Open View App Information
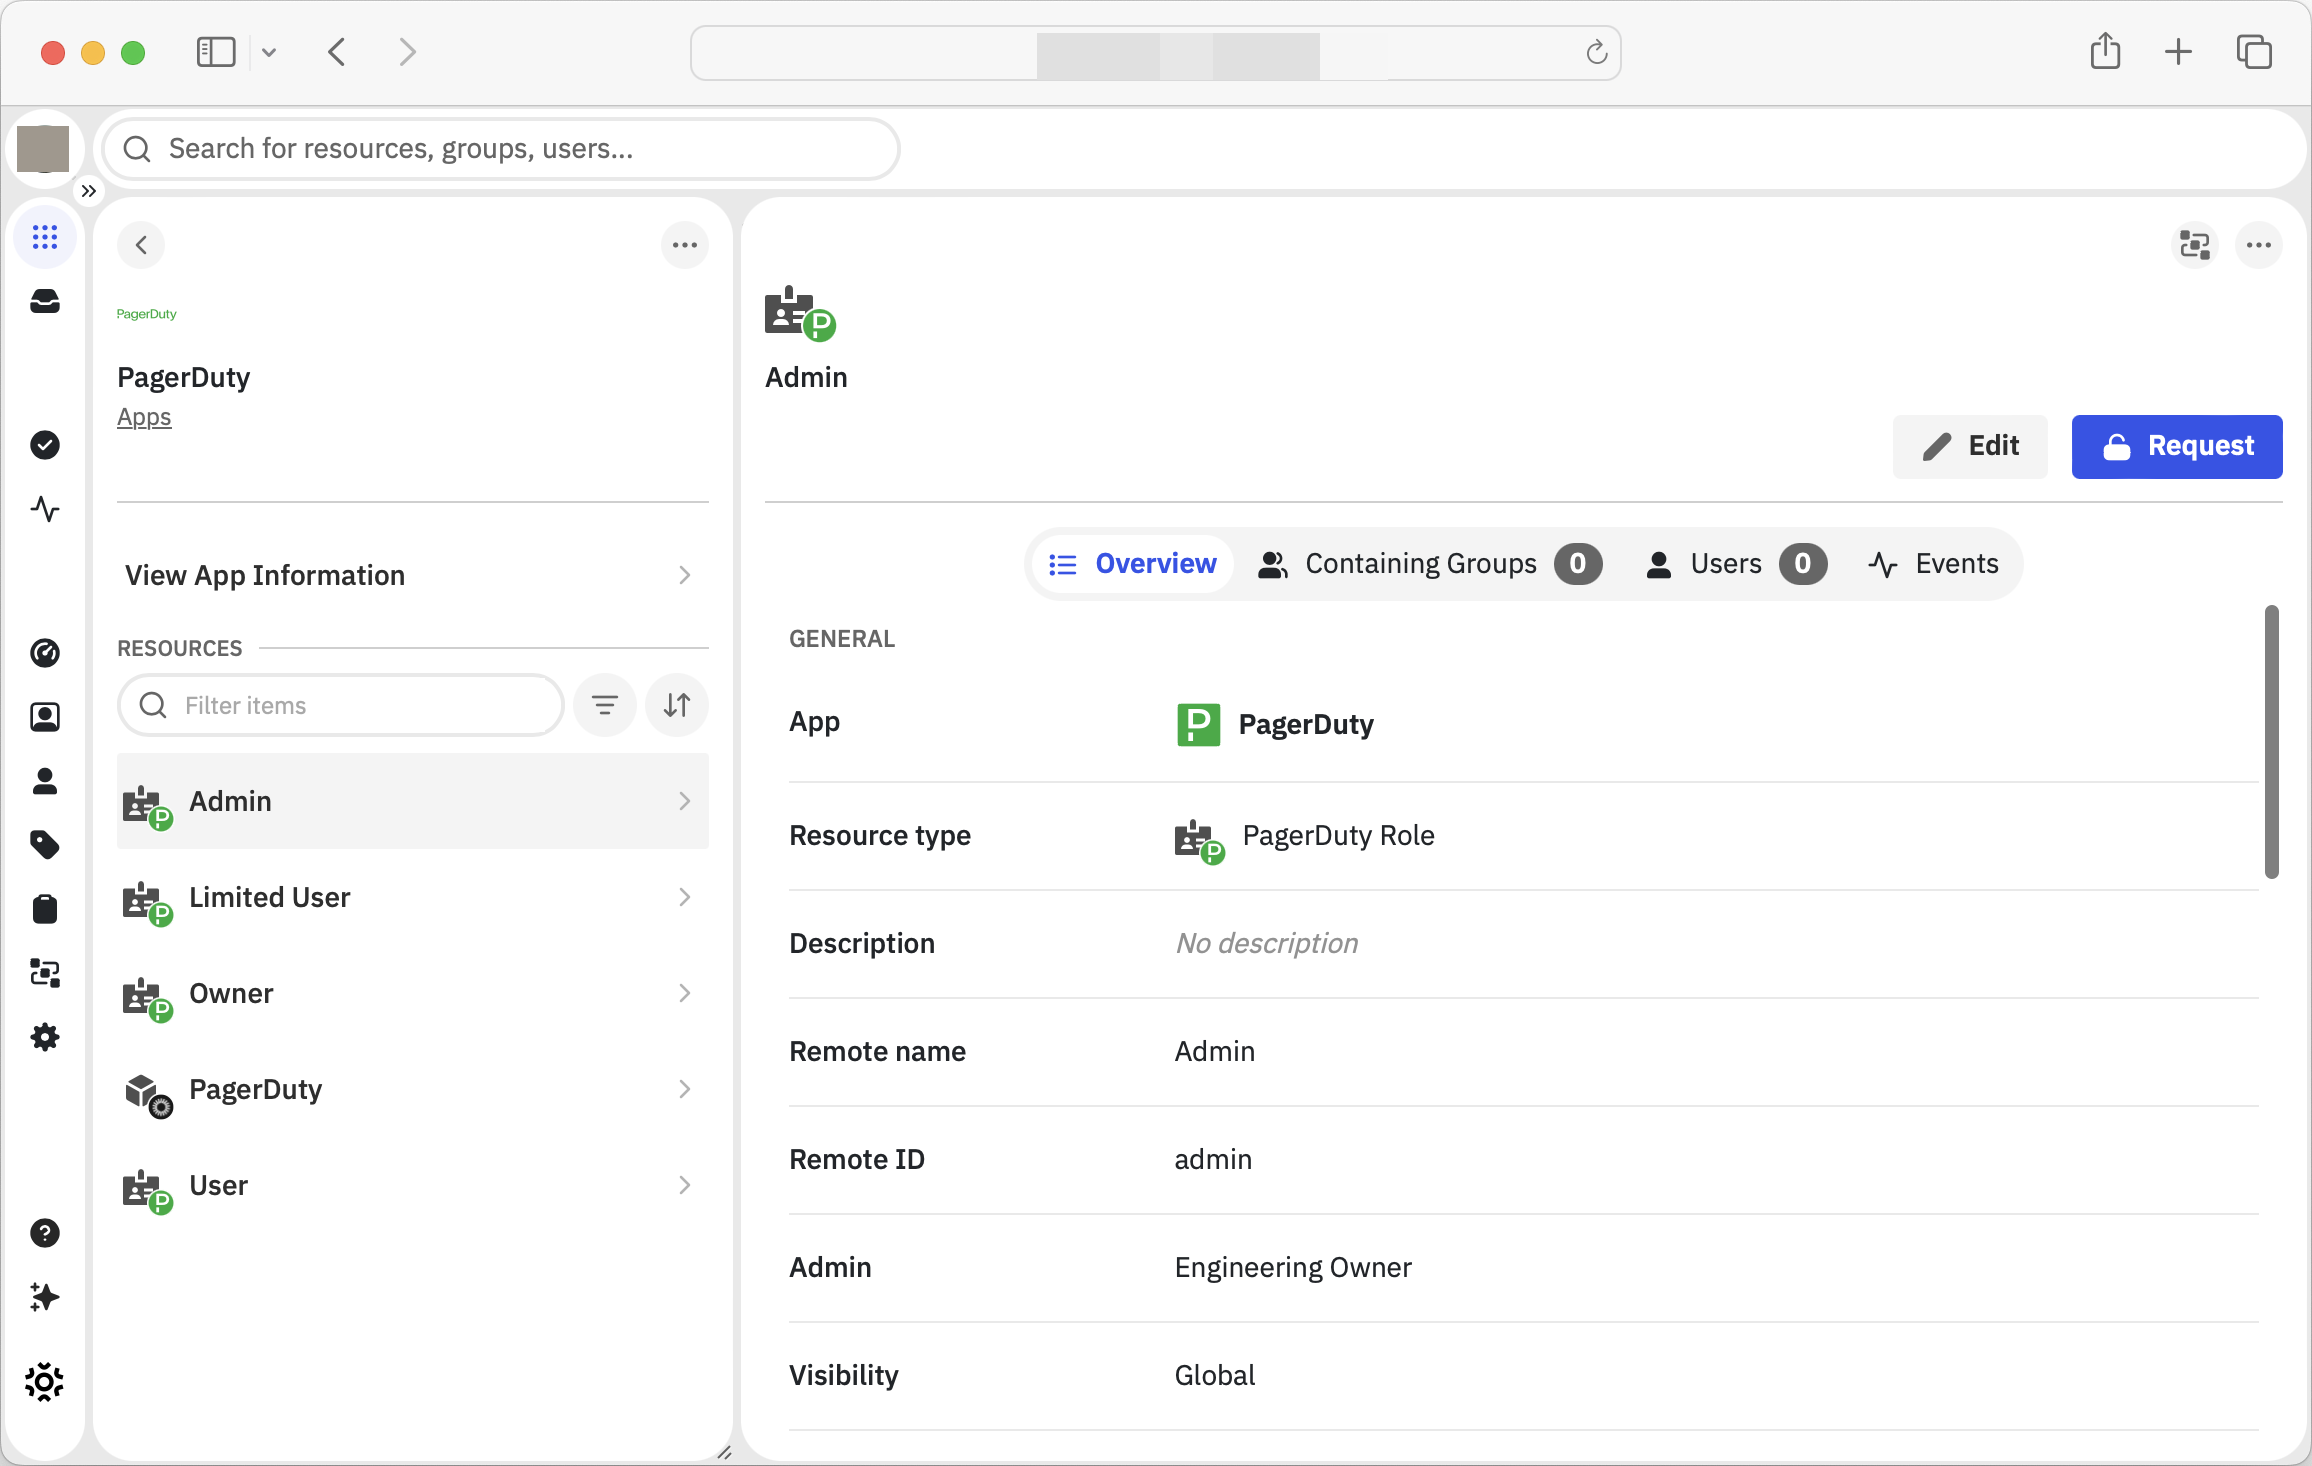The image size is (2312, 1466). click(412, 575)
